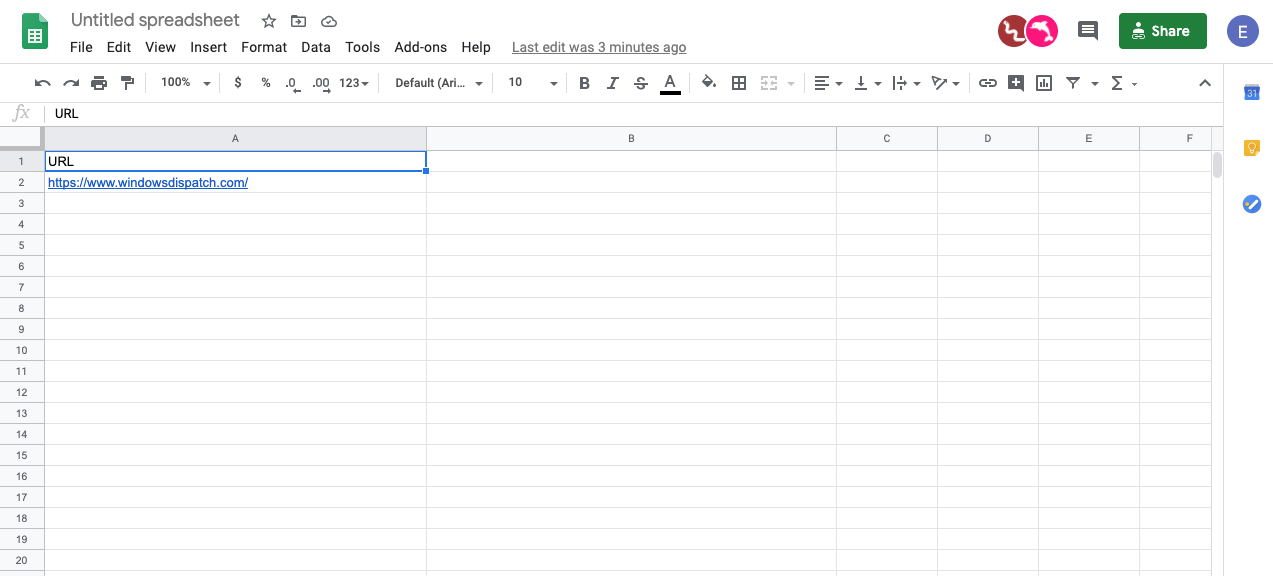The height and width of the screenshot is (576, 1273).
Task: Apply borders to the selection
Action: pyautogui.click(x=738, y=83)
